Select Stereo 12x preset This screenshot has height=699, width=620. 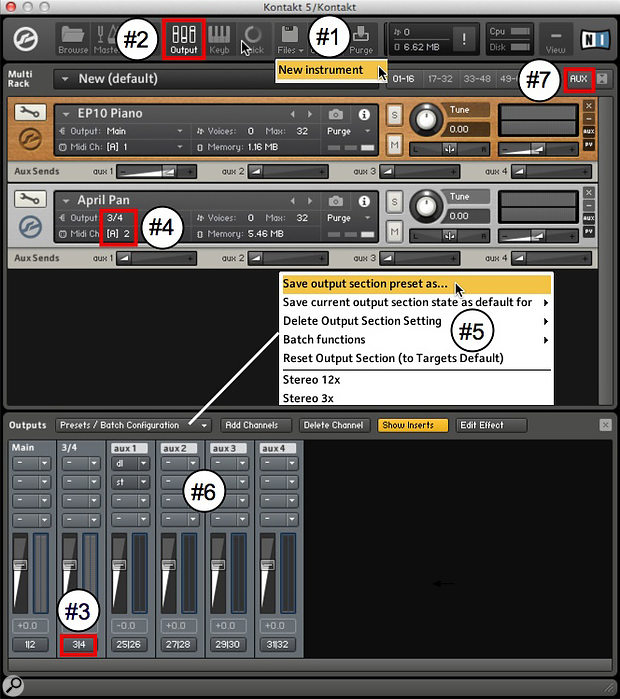click(417, 380)
